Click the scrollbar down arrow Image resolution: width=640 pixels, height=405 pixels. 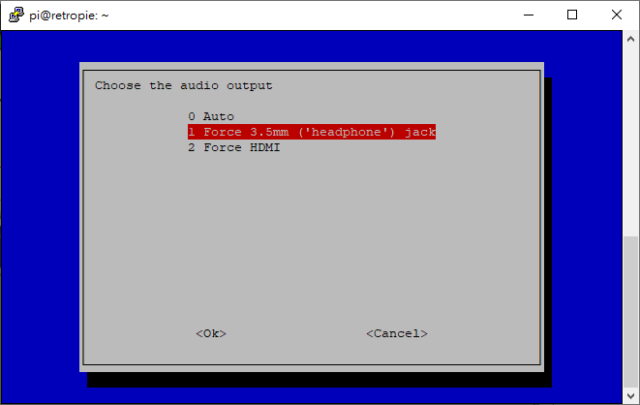[x=631, y=396]
